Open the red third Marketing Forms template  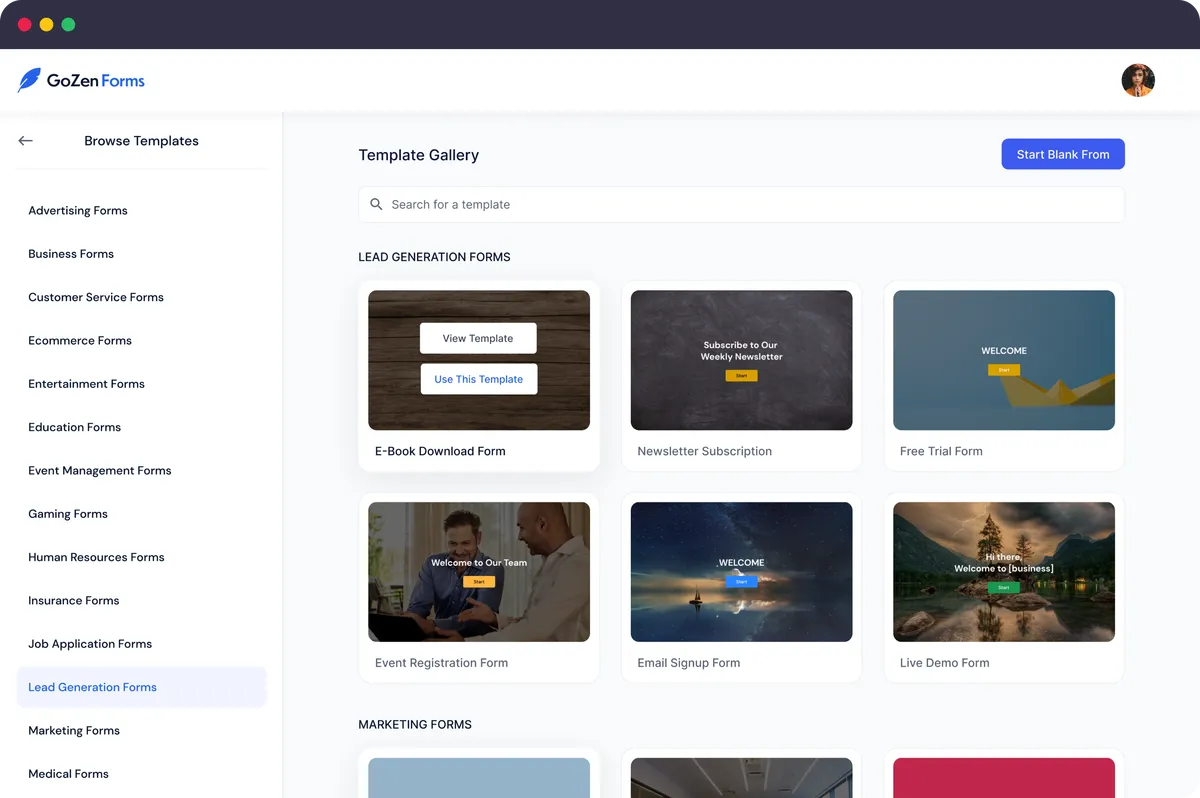(x=1004, y=778)
